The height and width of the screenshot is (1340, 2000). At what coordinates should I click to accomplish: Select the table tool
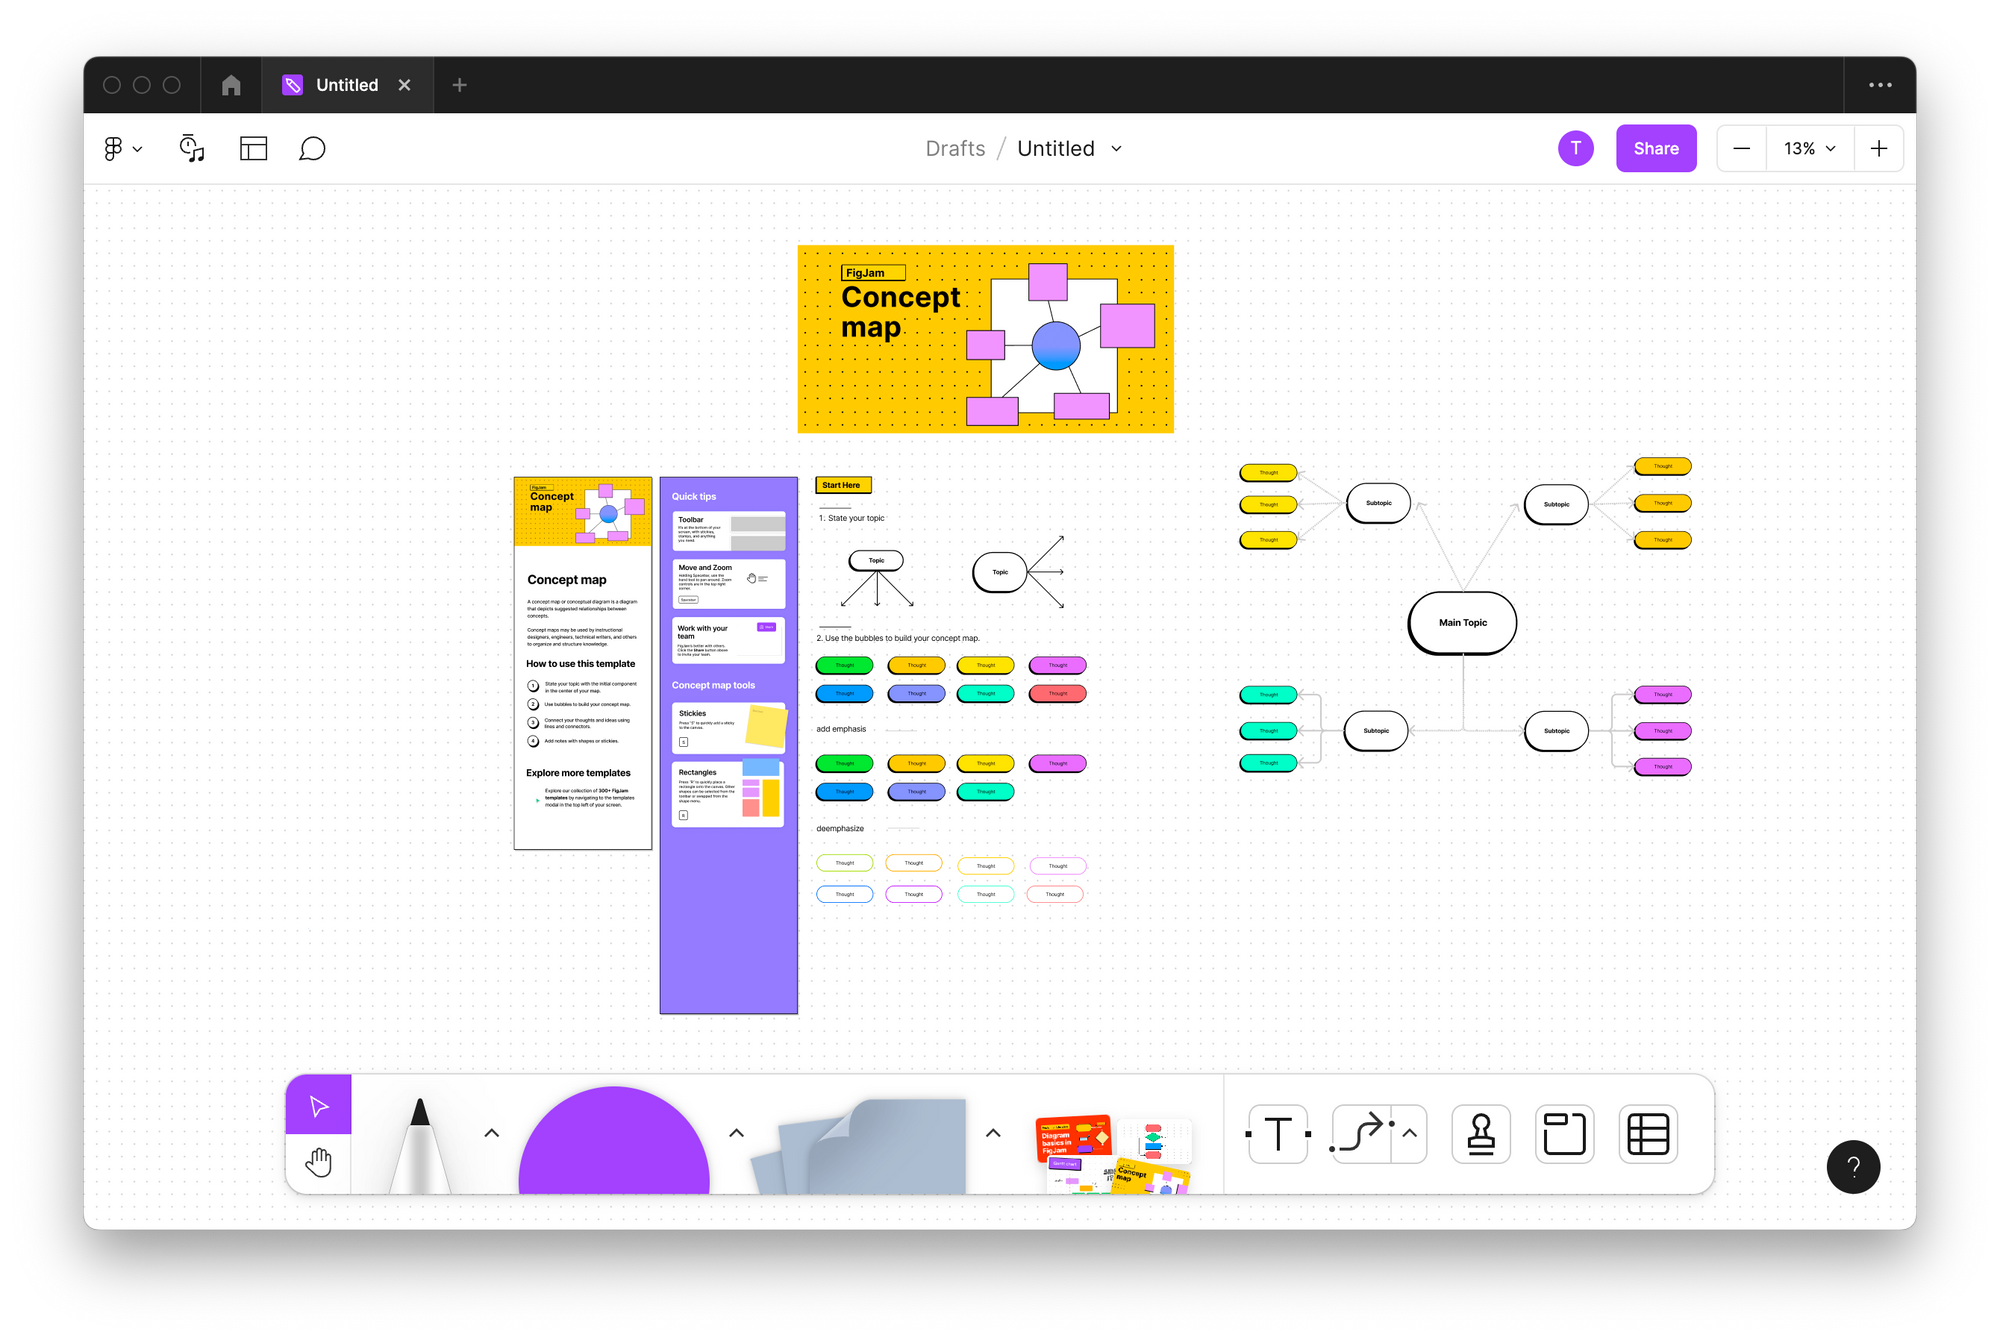tap(1648, 1134)
